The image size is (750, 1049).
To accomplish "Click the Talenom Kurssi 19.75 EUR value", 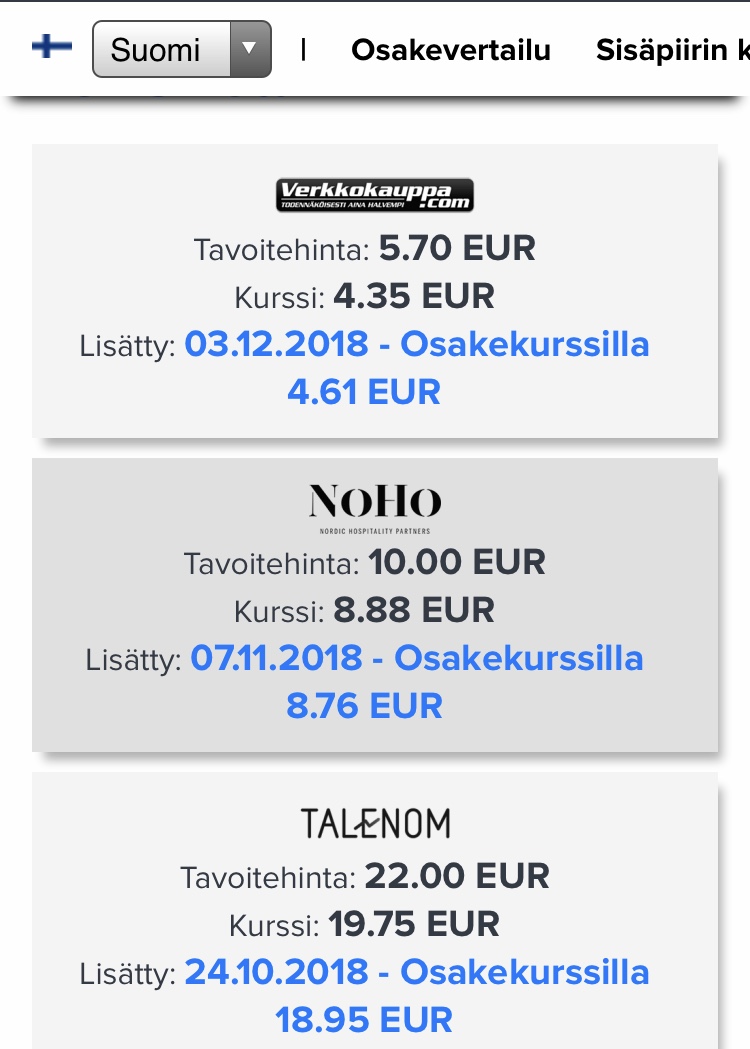I will tap(414, 924).
